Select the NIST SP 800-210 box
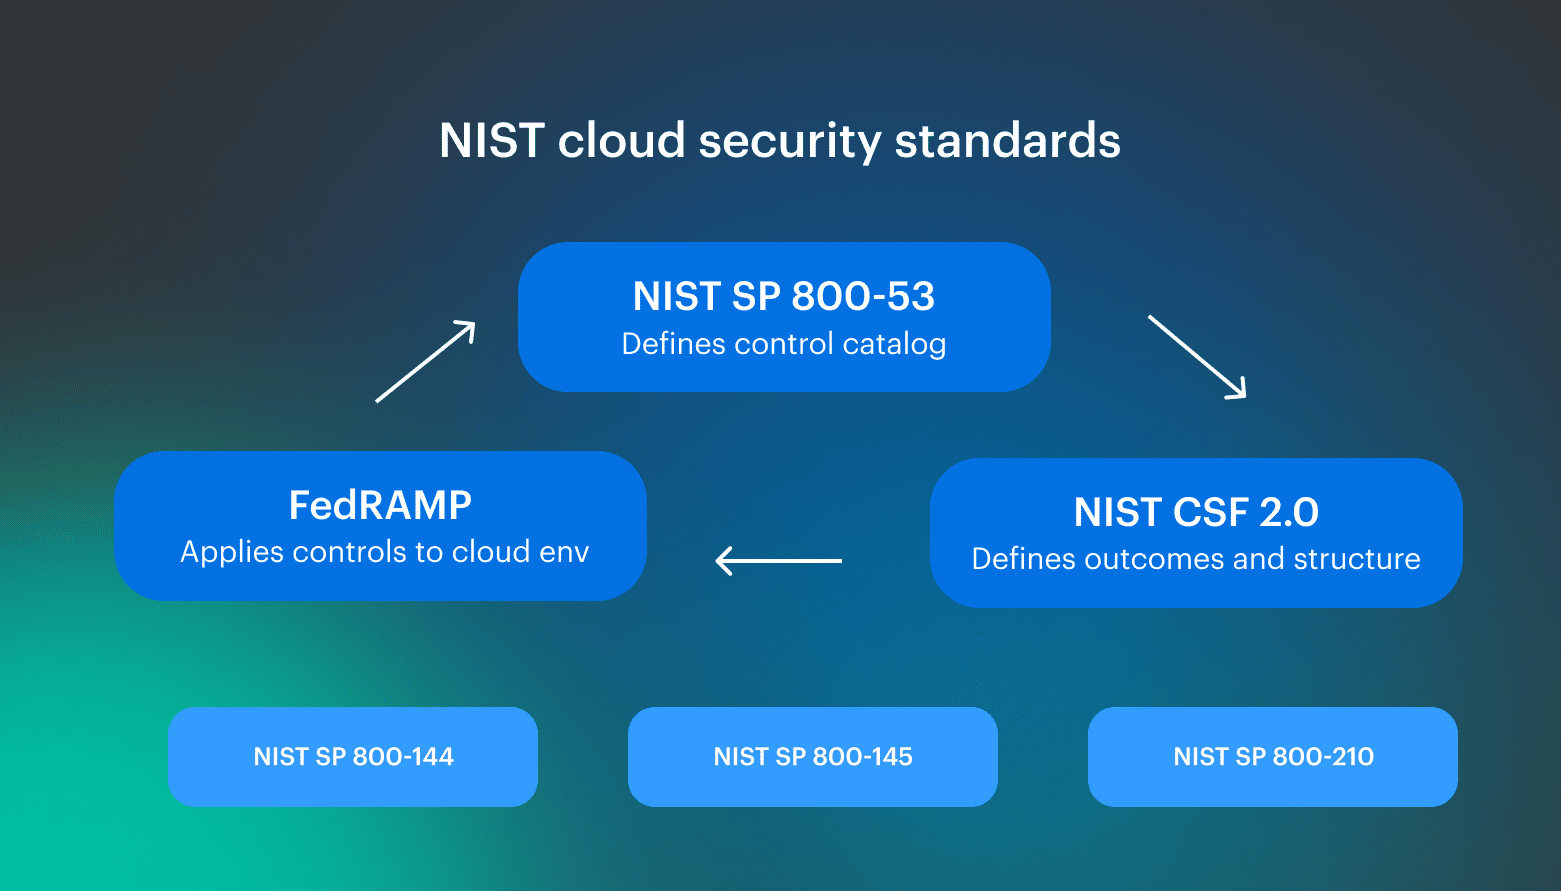Viewport: 1561px width, 891px height. click(1273, 757)
